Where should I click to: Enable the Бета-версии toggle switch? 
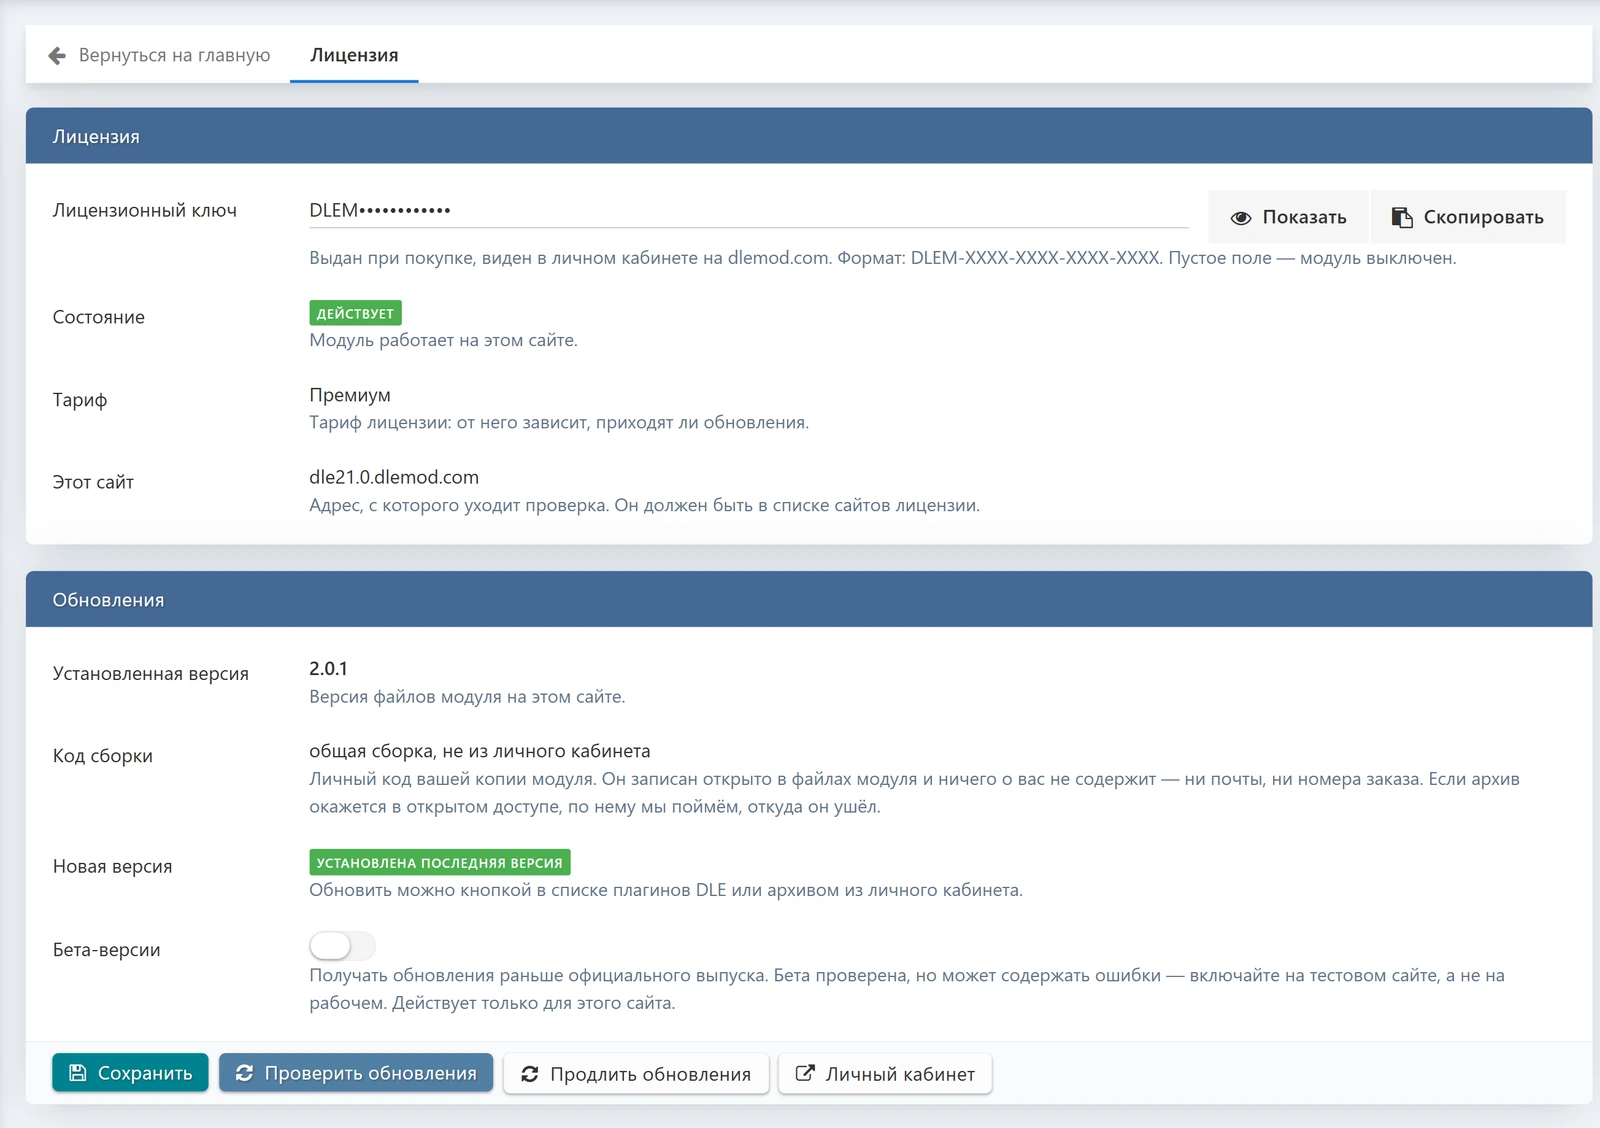342,945
